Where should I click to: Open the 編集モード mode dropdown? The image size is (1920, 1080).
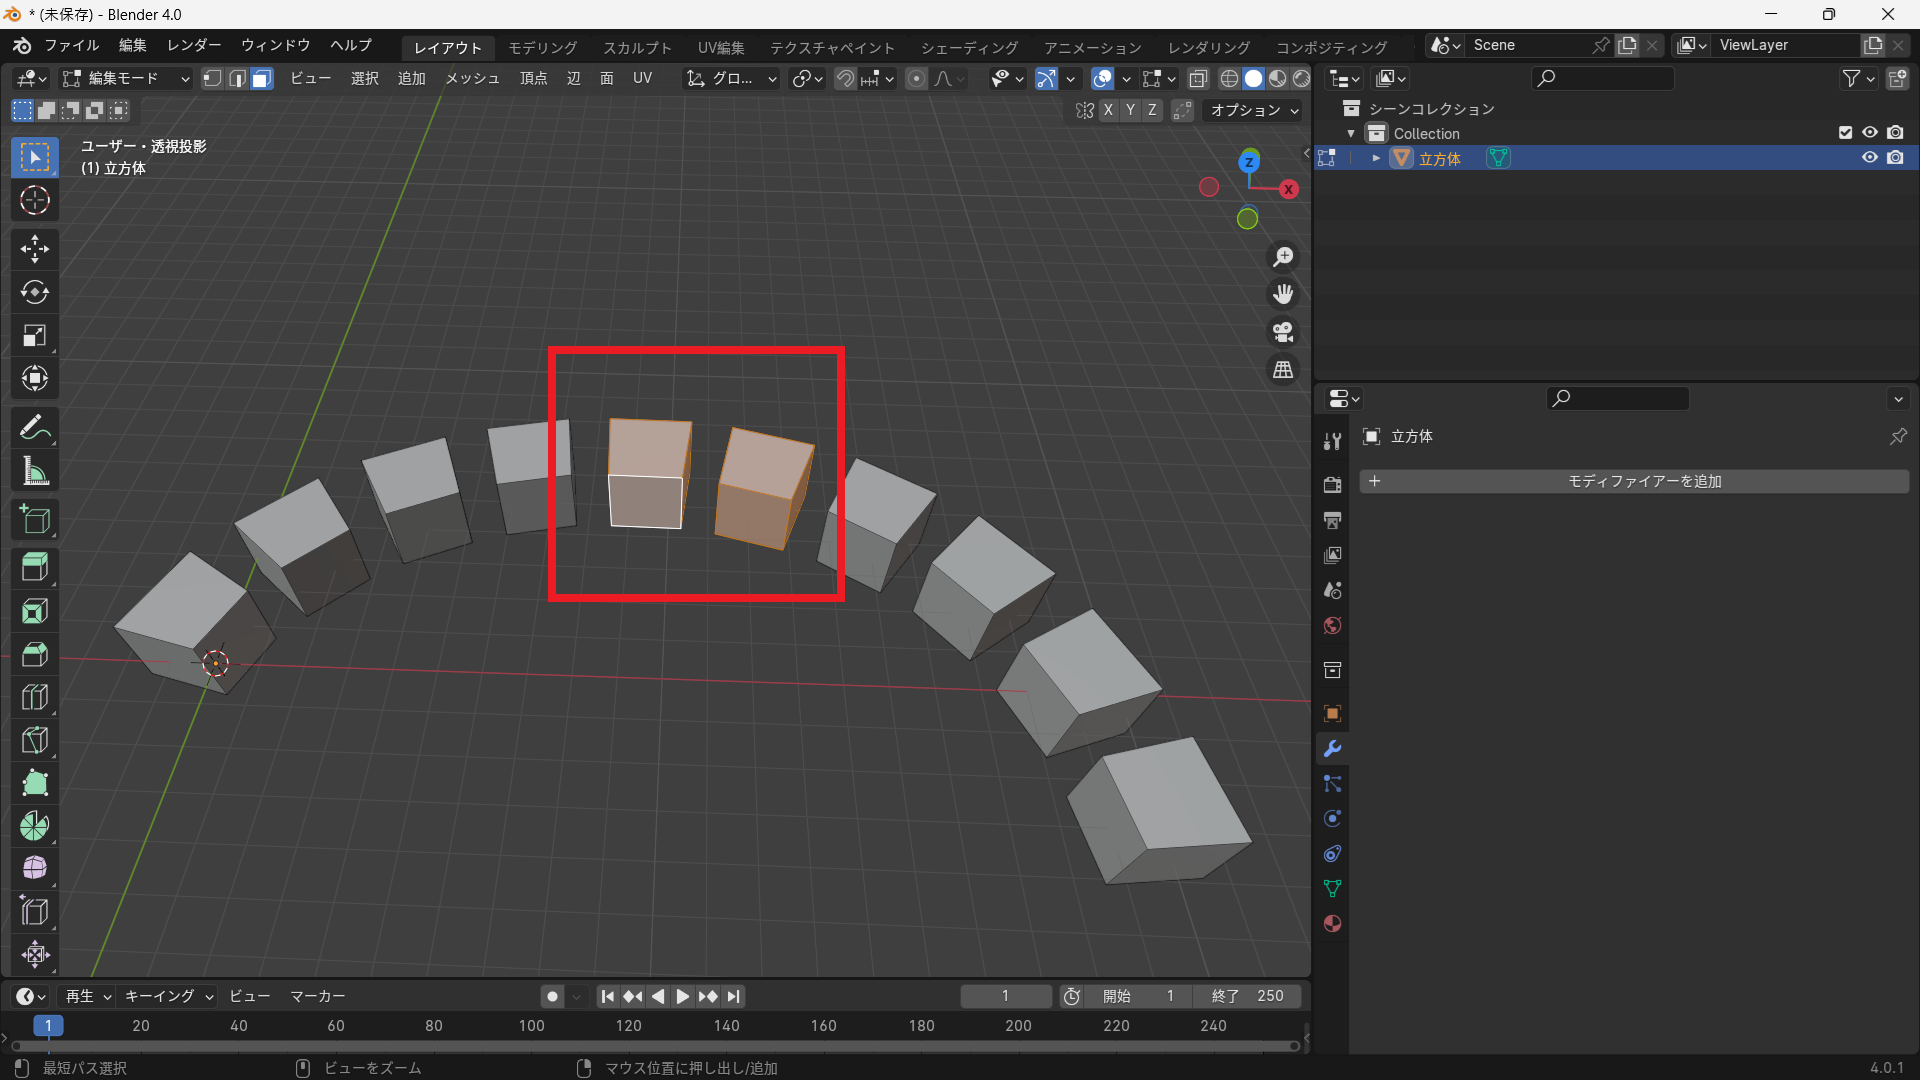[125, 78]
